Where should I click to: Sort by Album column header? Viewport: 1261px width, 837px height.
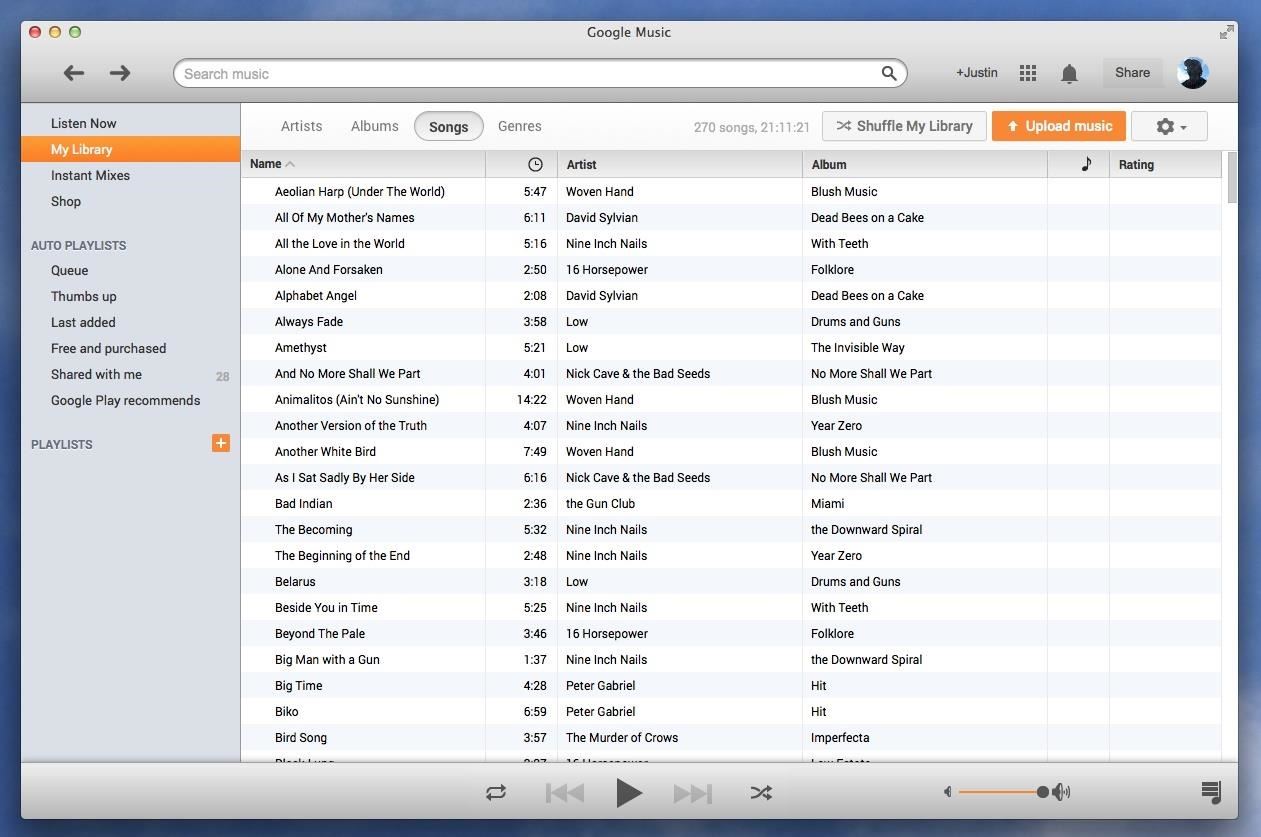point(829,164)
